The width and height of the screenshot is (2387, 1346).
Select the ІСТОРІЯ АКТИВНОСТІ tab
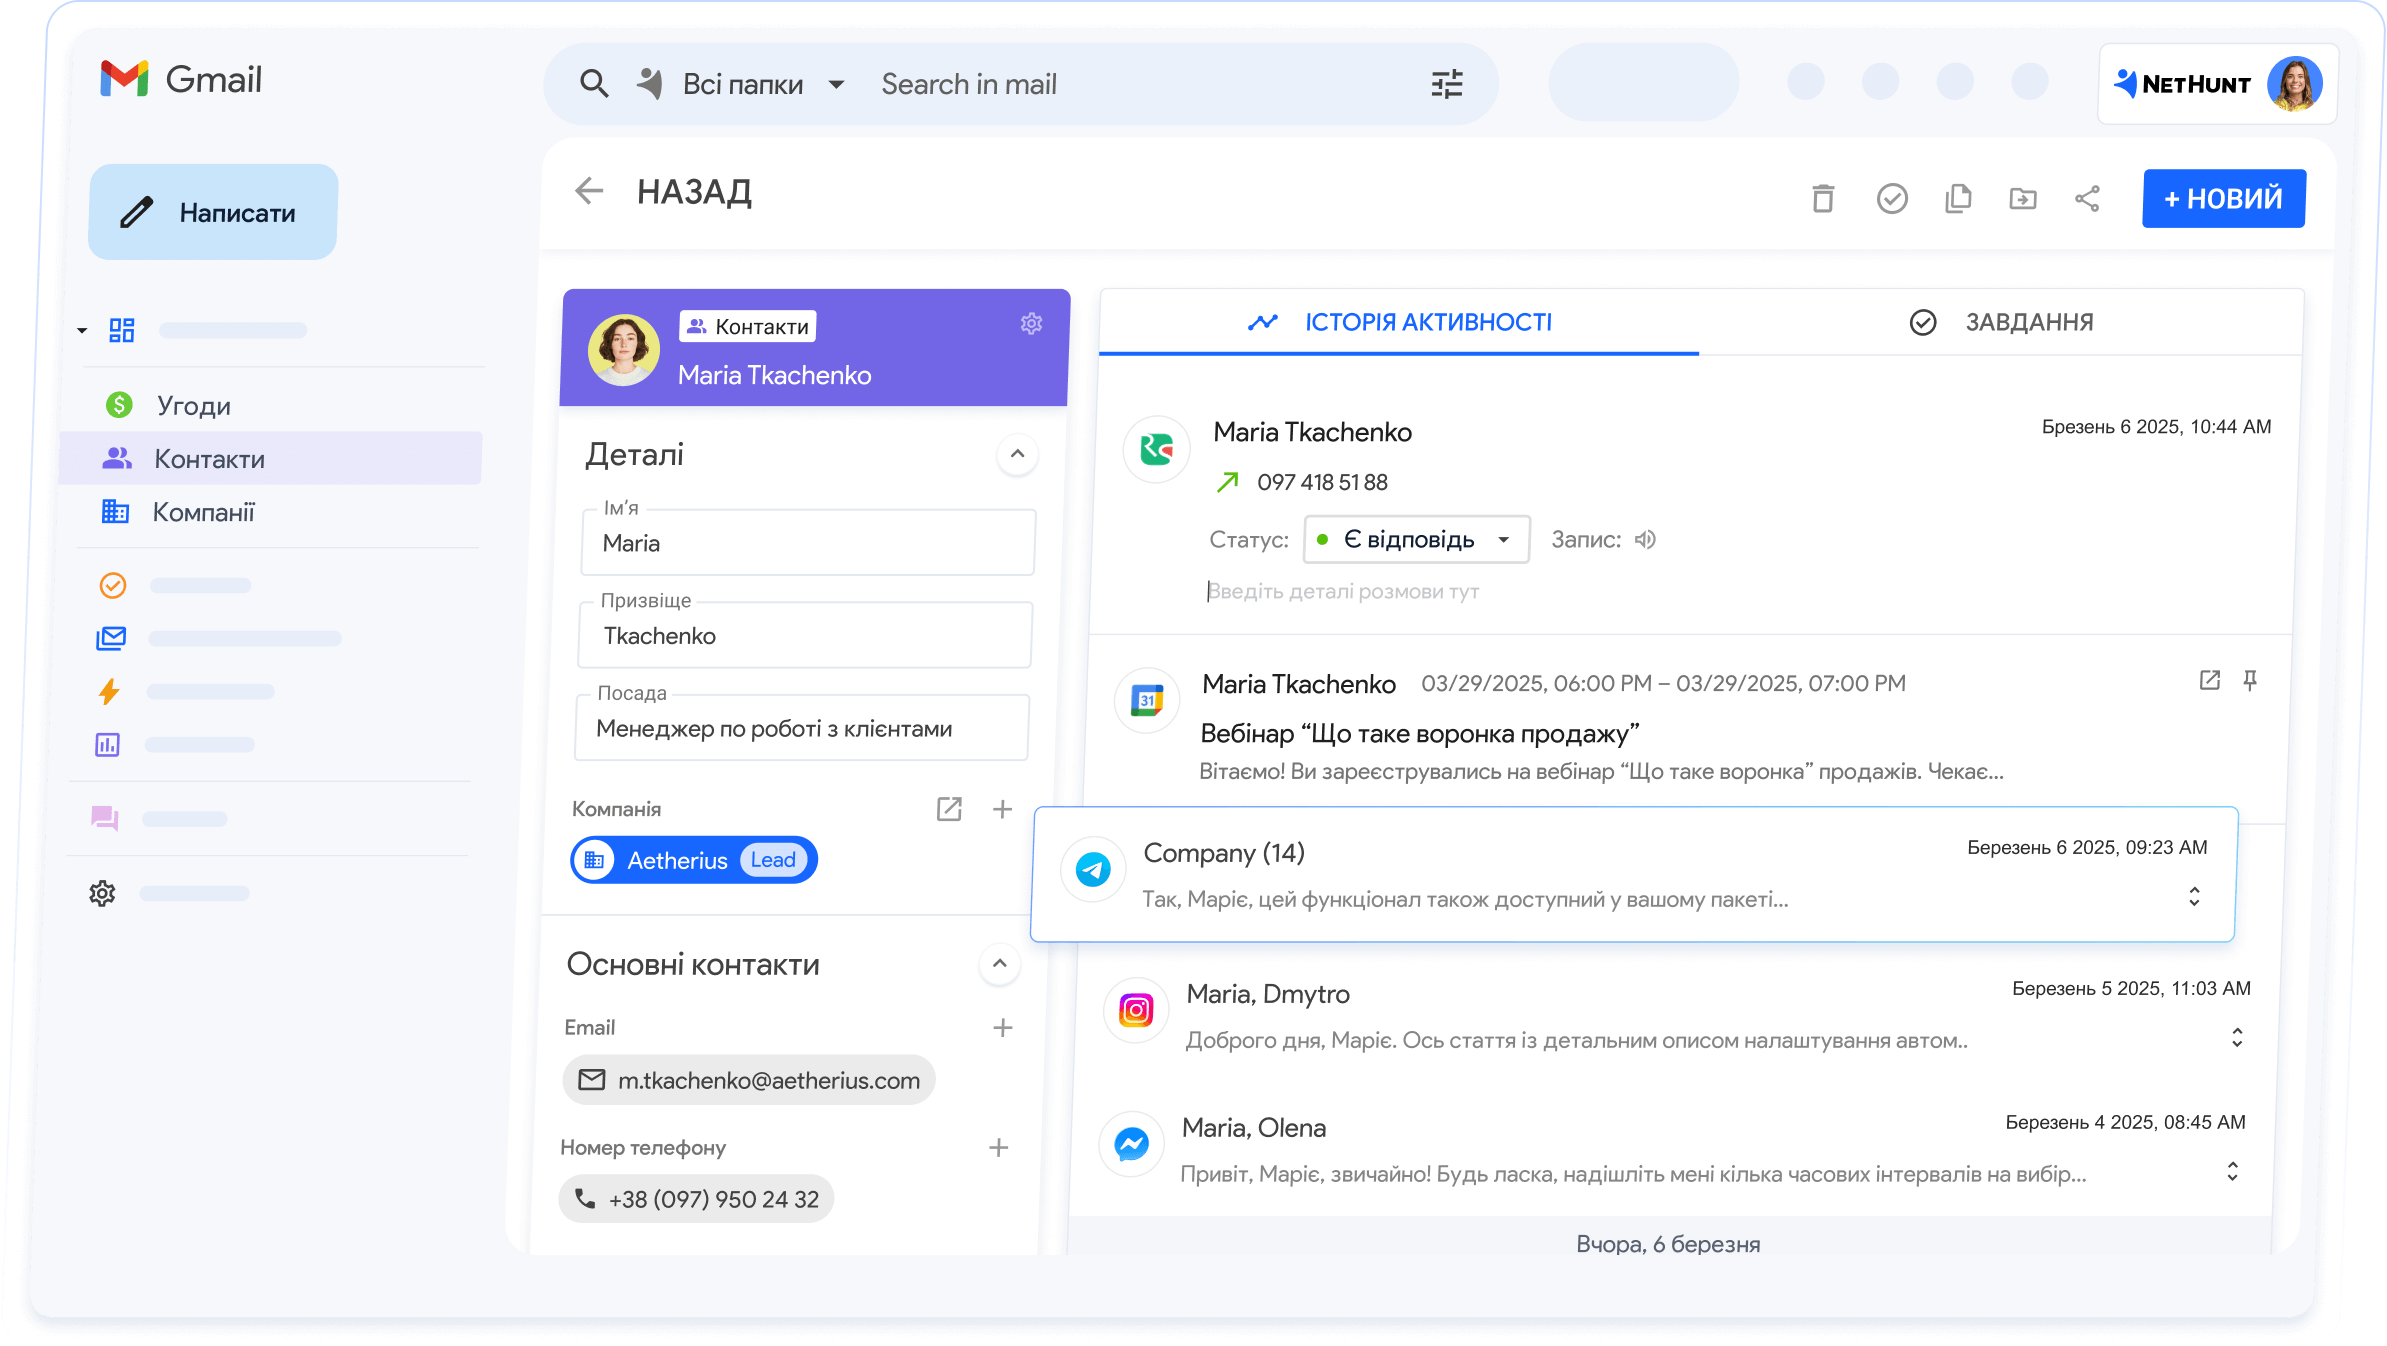click(1426, 322)
